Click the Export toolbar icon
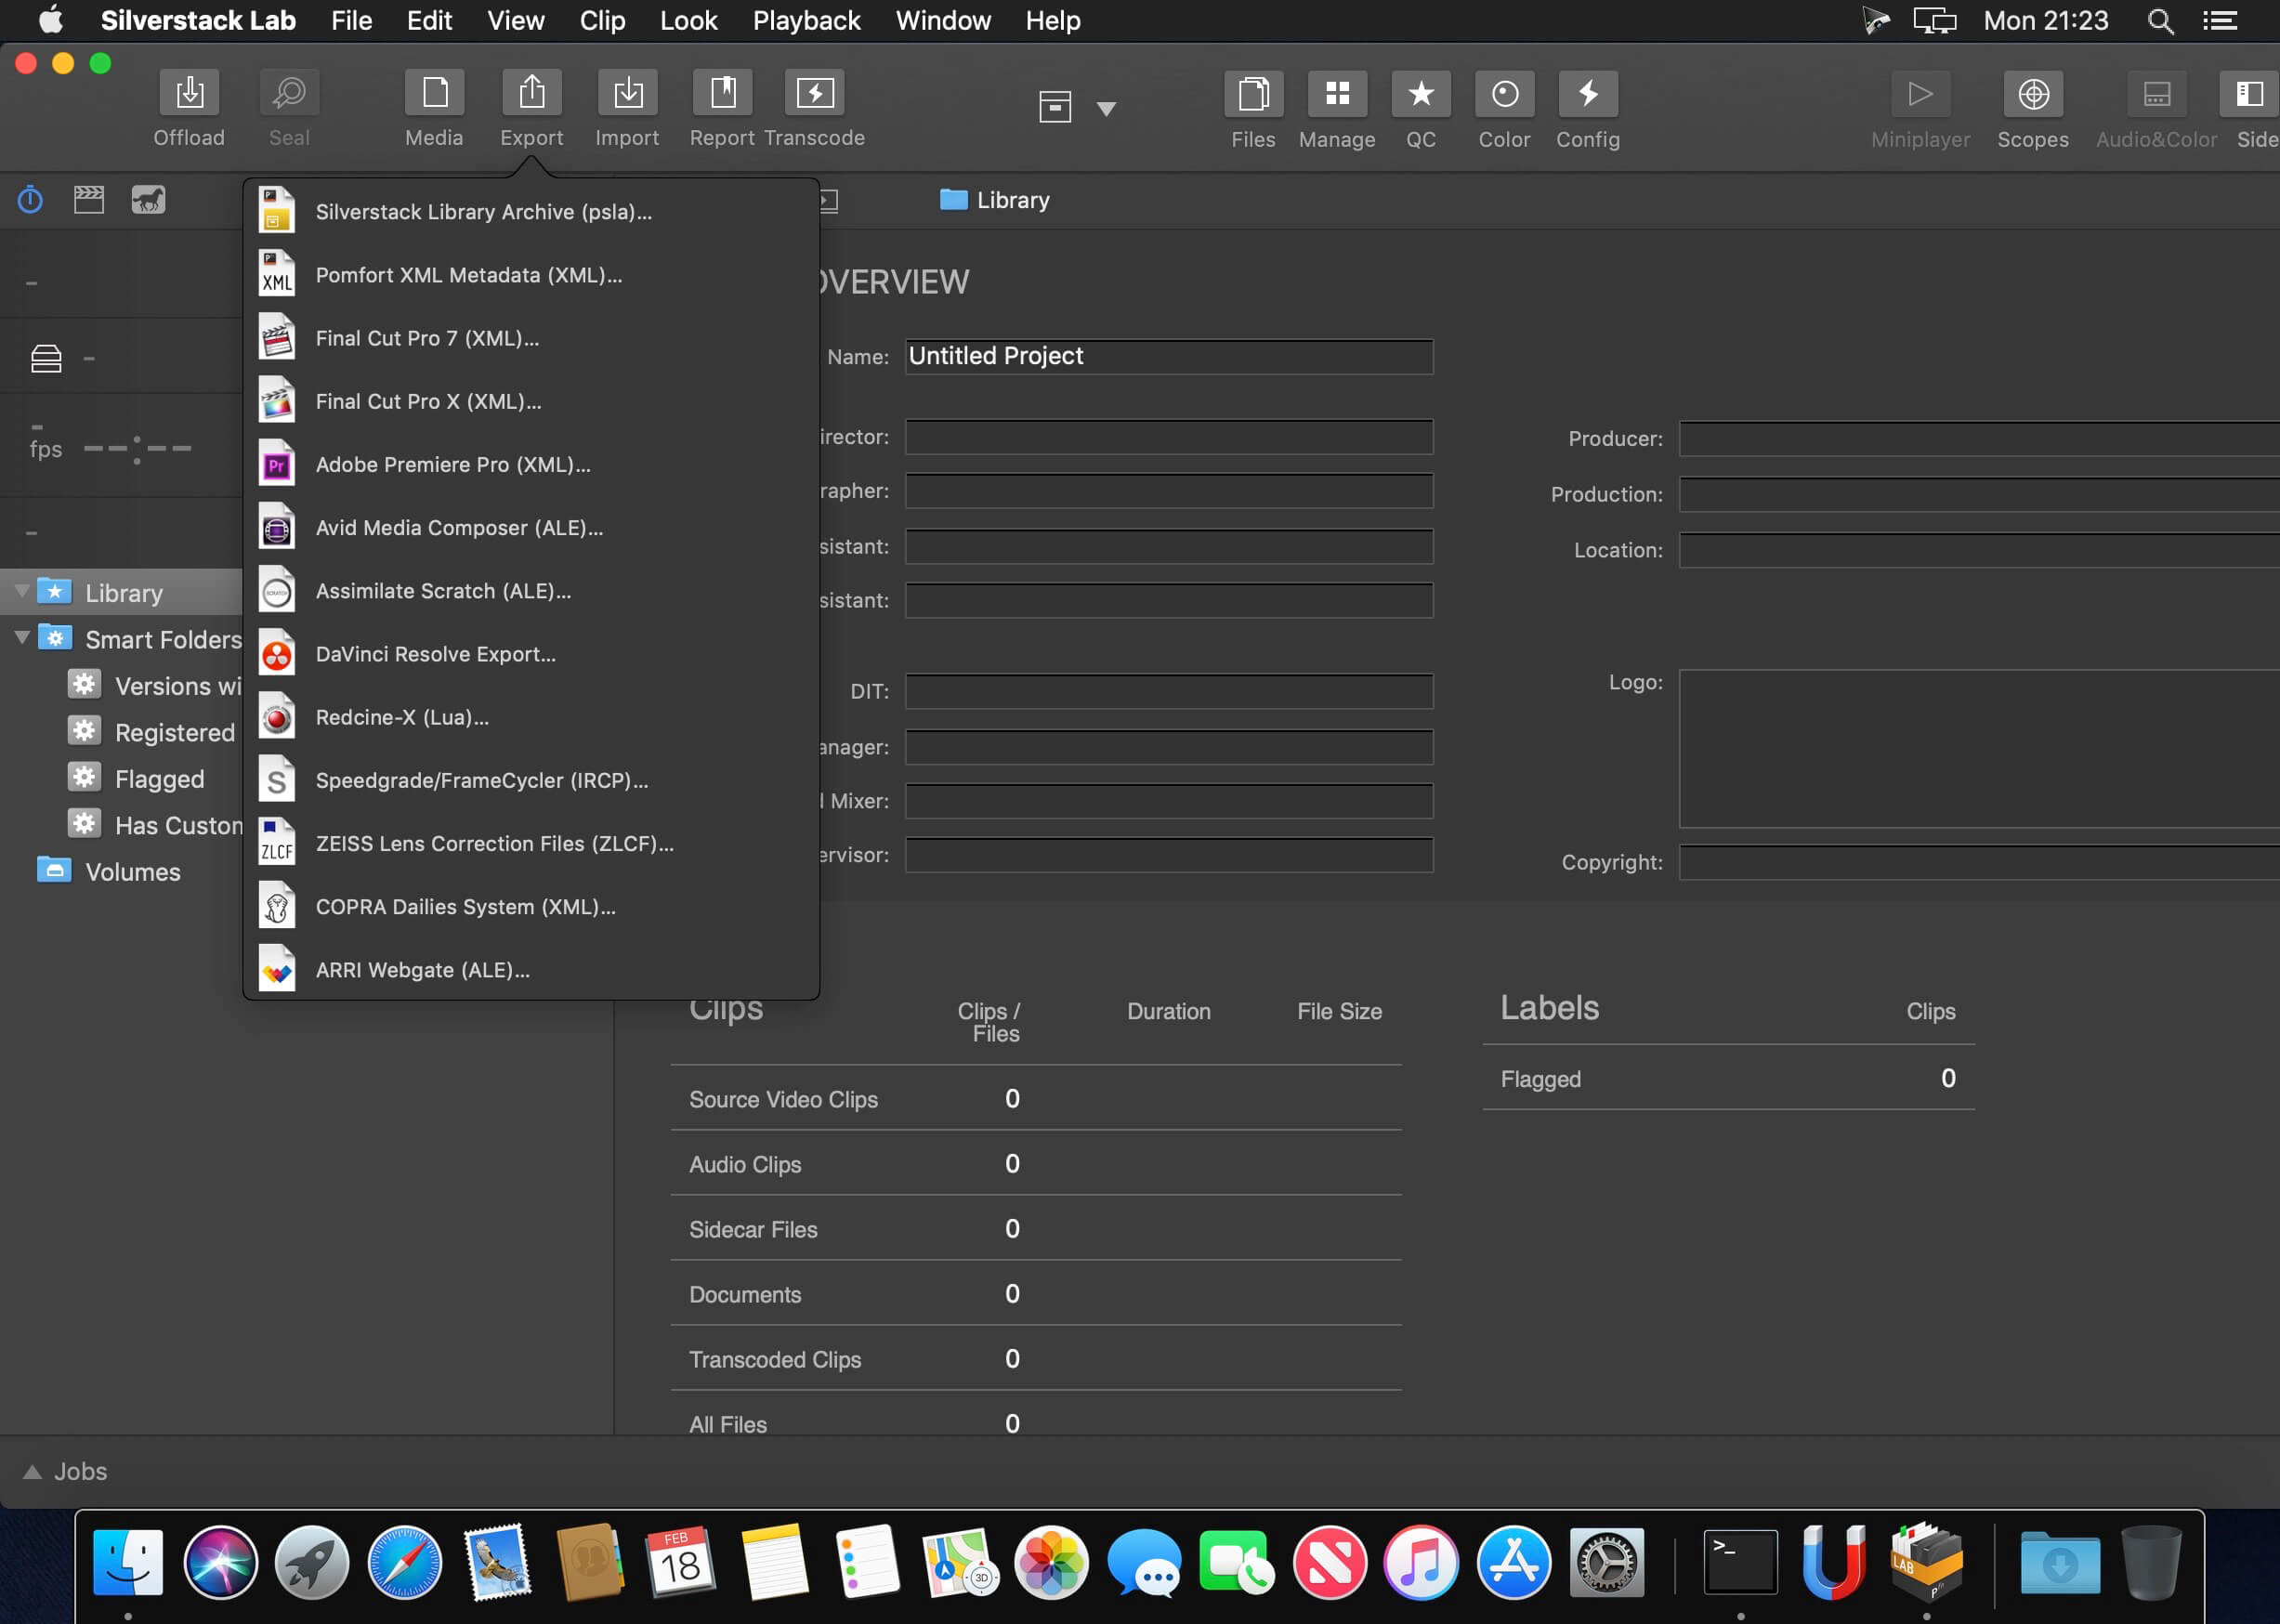 pyautogui.click(x=532, y=94)
